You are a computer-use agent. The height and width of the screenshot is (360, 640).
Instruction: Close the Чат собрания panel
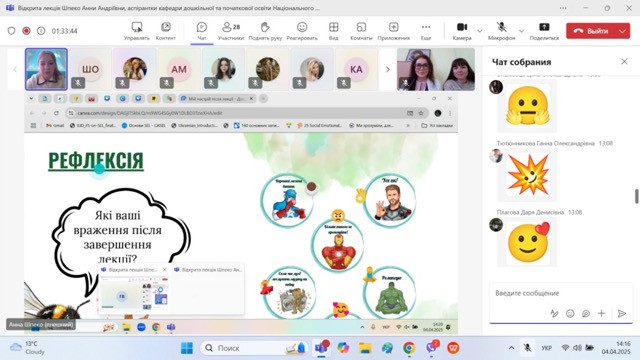point(624,62)
